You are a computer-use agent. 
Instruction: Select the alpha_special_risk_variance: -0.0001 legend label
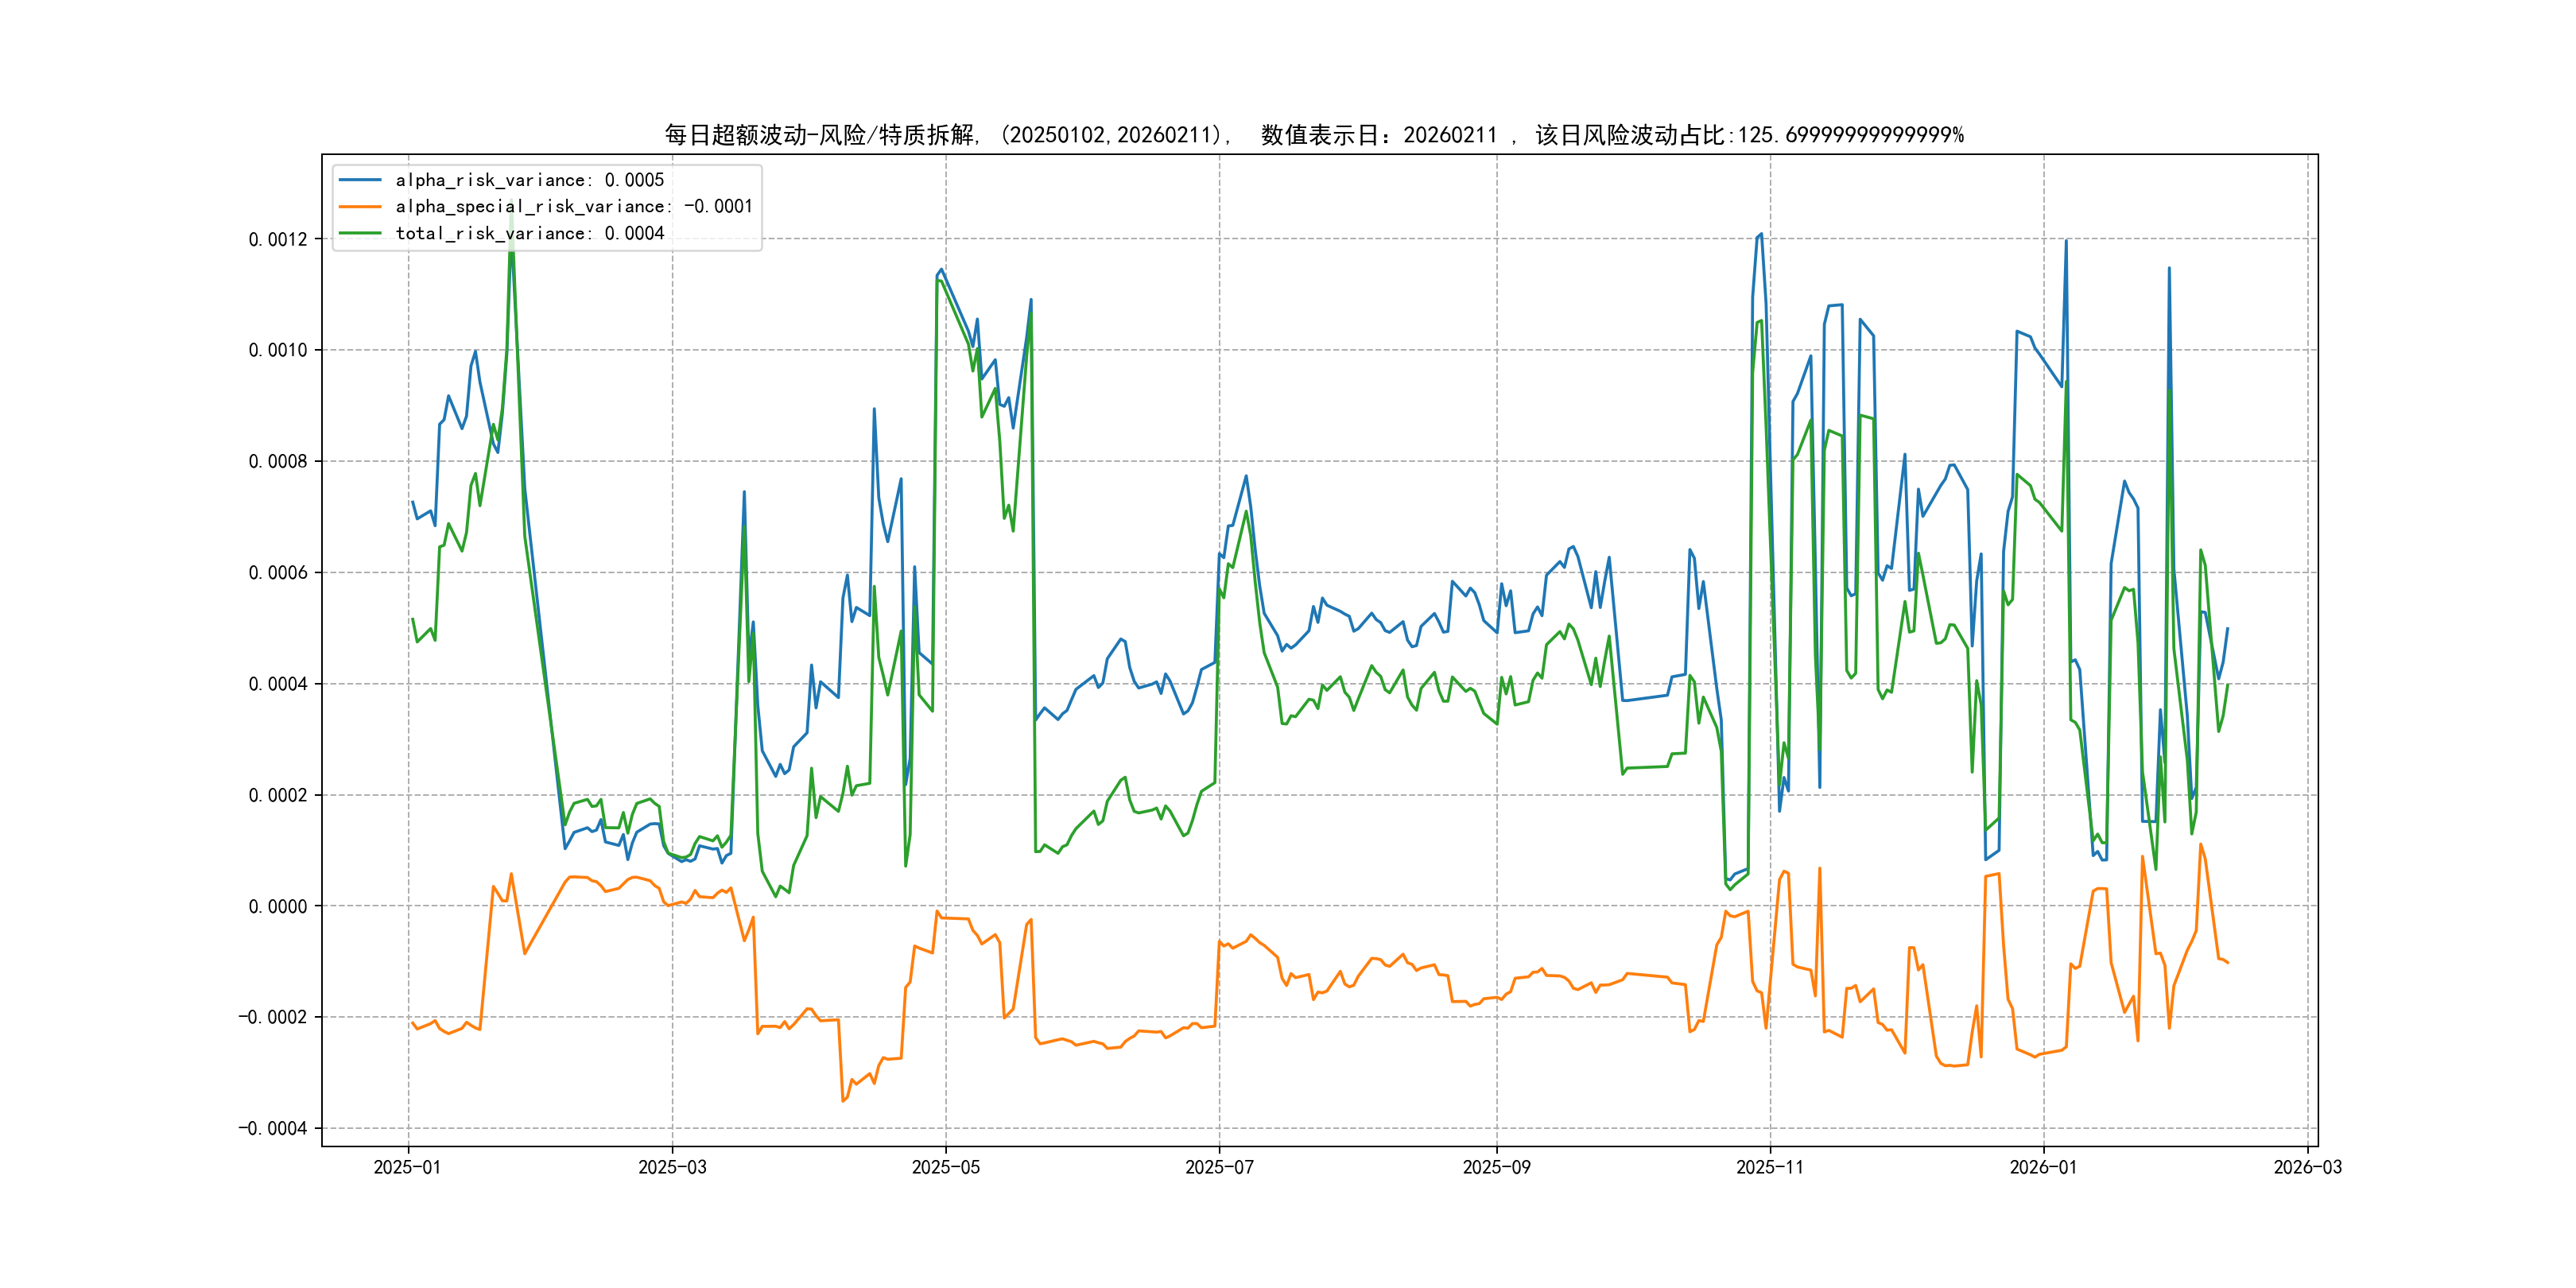pyautogui.click(x=573, y=207)
